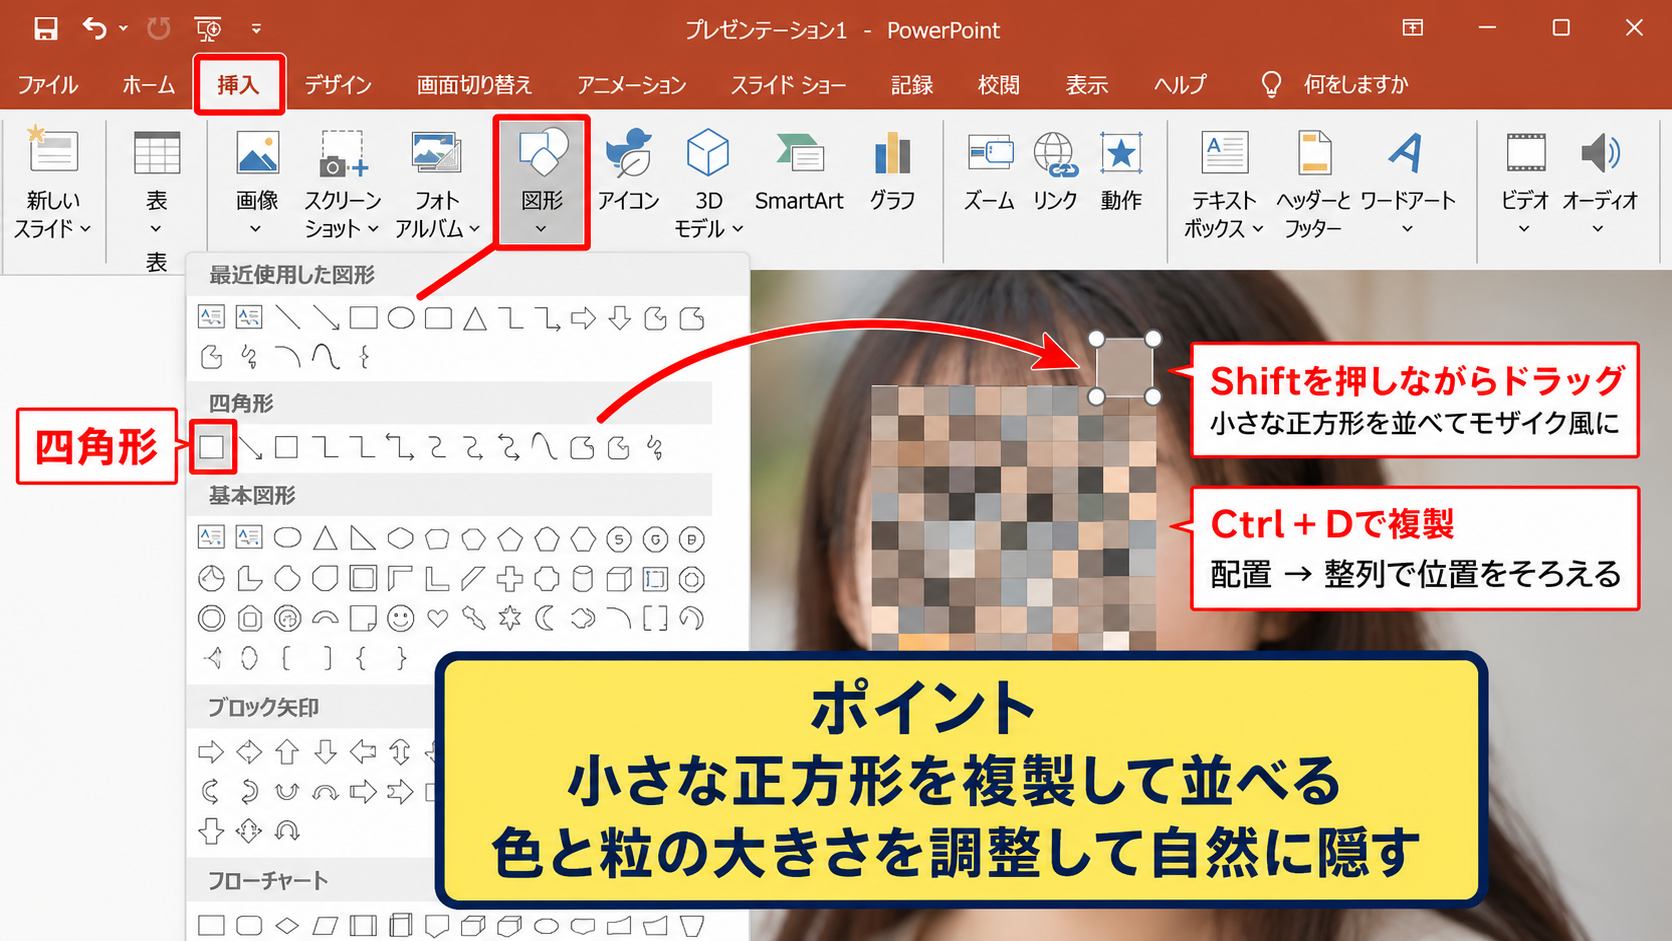
Task: Insert a 3D モデル
Action: pyautogui.click(x=708, y=184)
